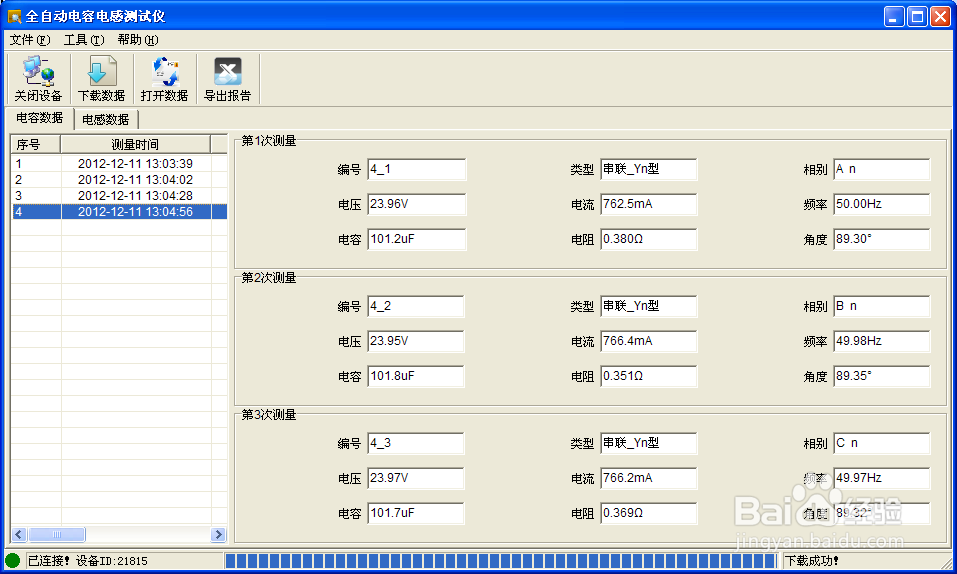Click the 电容 field showing 101.8uF
Screen dimensions: 957x574
[416, 376]
